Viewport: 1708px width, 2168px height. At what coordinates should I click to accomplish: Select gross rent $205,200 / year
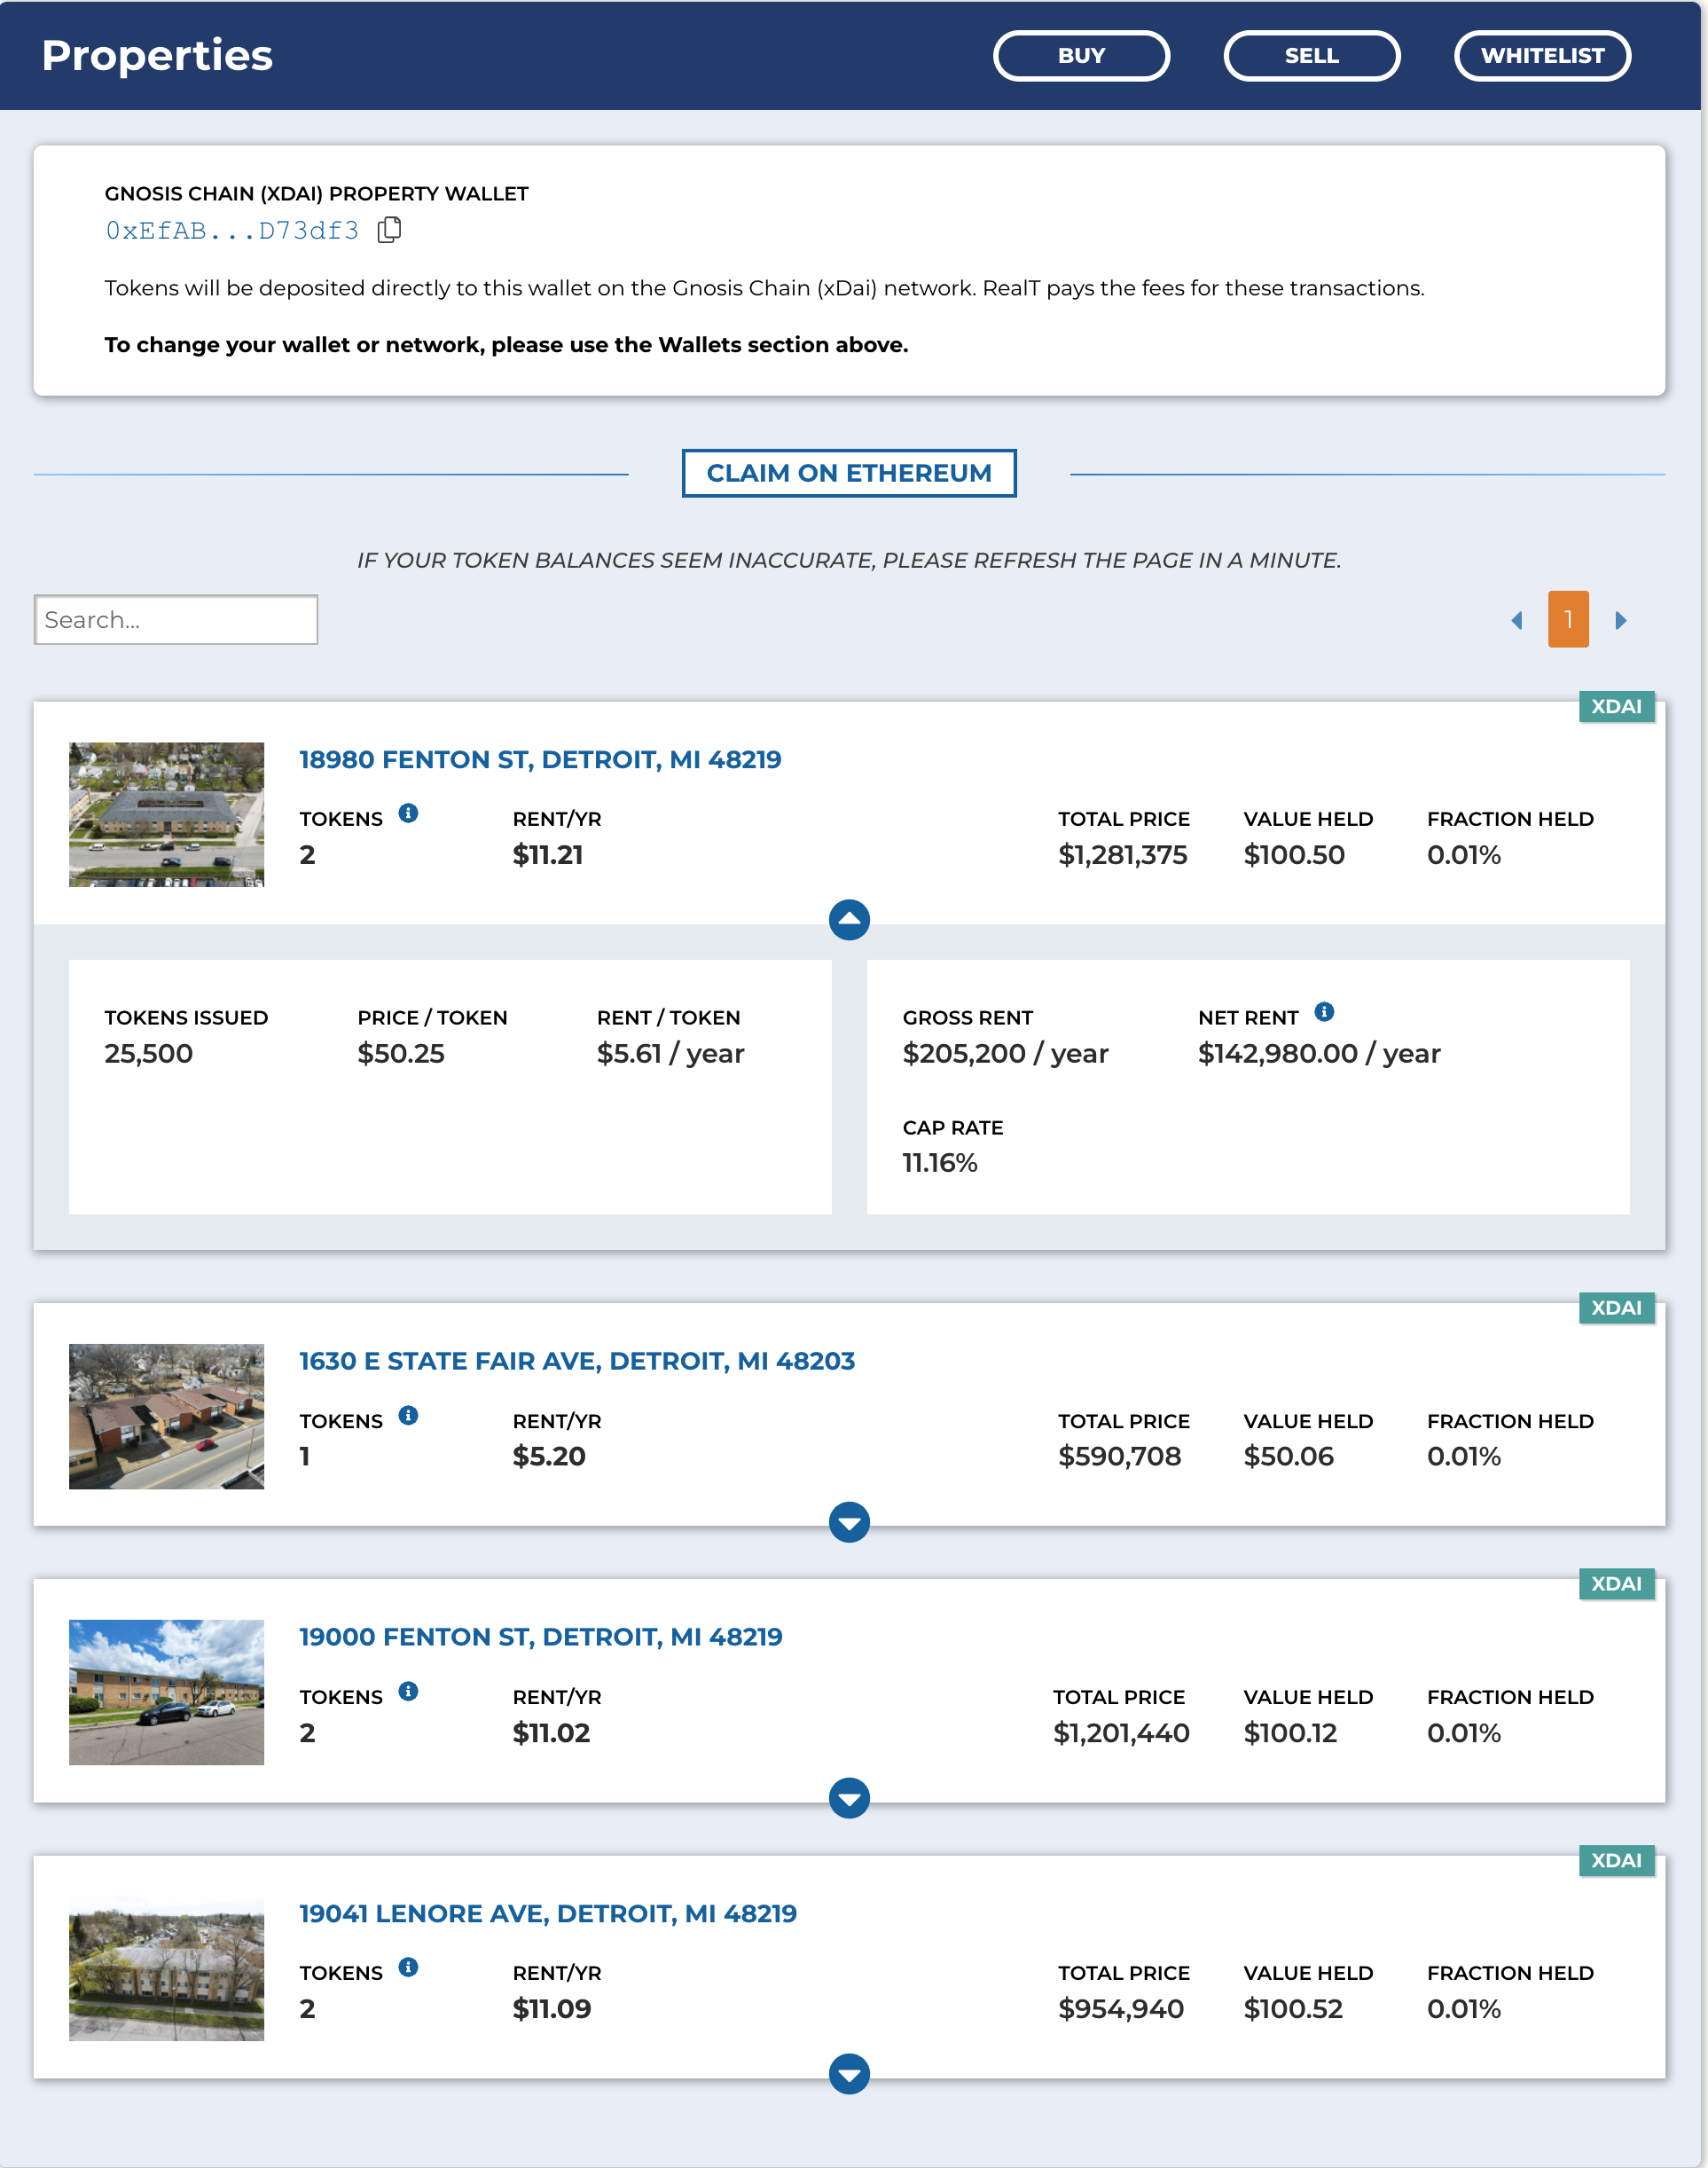[1005, 1053]
